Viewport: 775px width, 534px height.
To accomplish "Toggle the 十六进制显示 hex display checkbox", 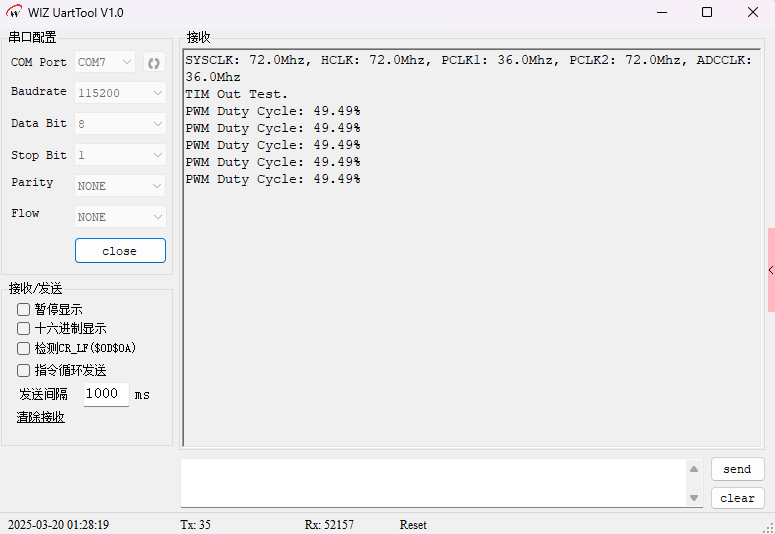I will click(x=24, y=328).
